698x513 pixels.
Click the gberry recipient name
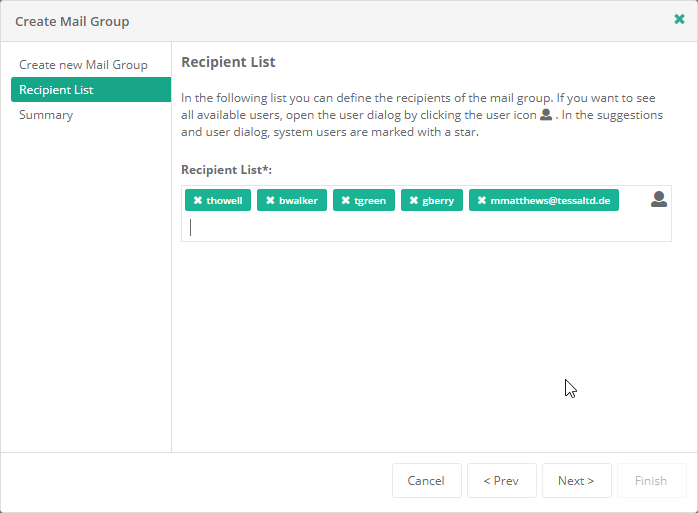(438, 201)
